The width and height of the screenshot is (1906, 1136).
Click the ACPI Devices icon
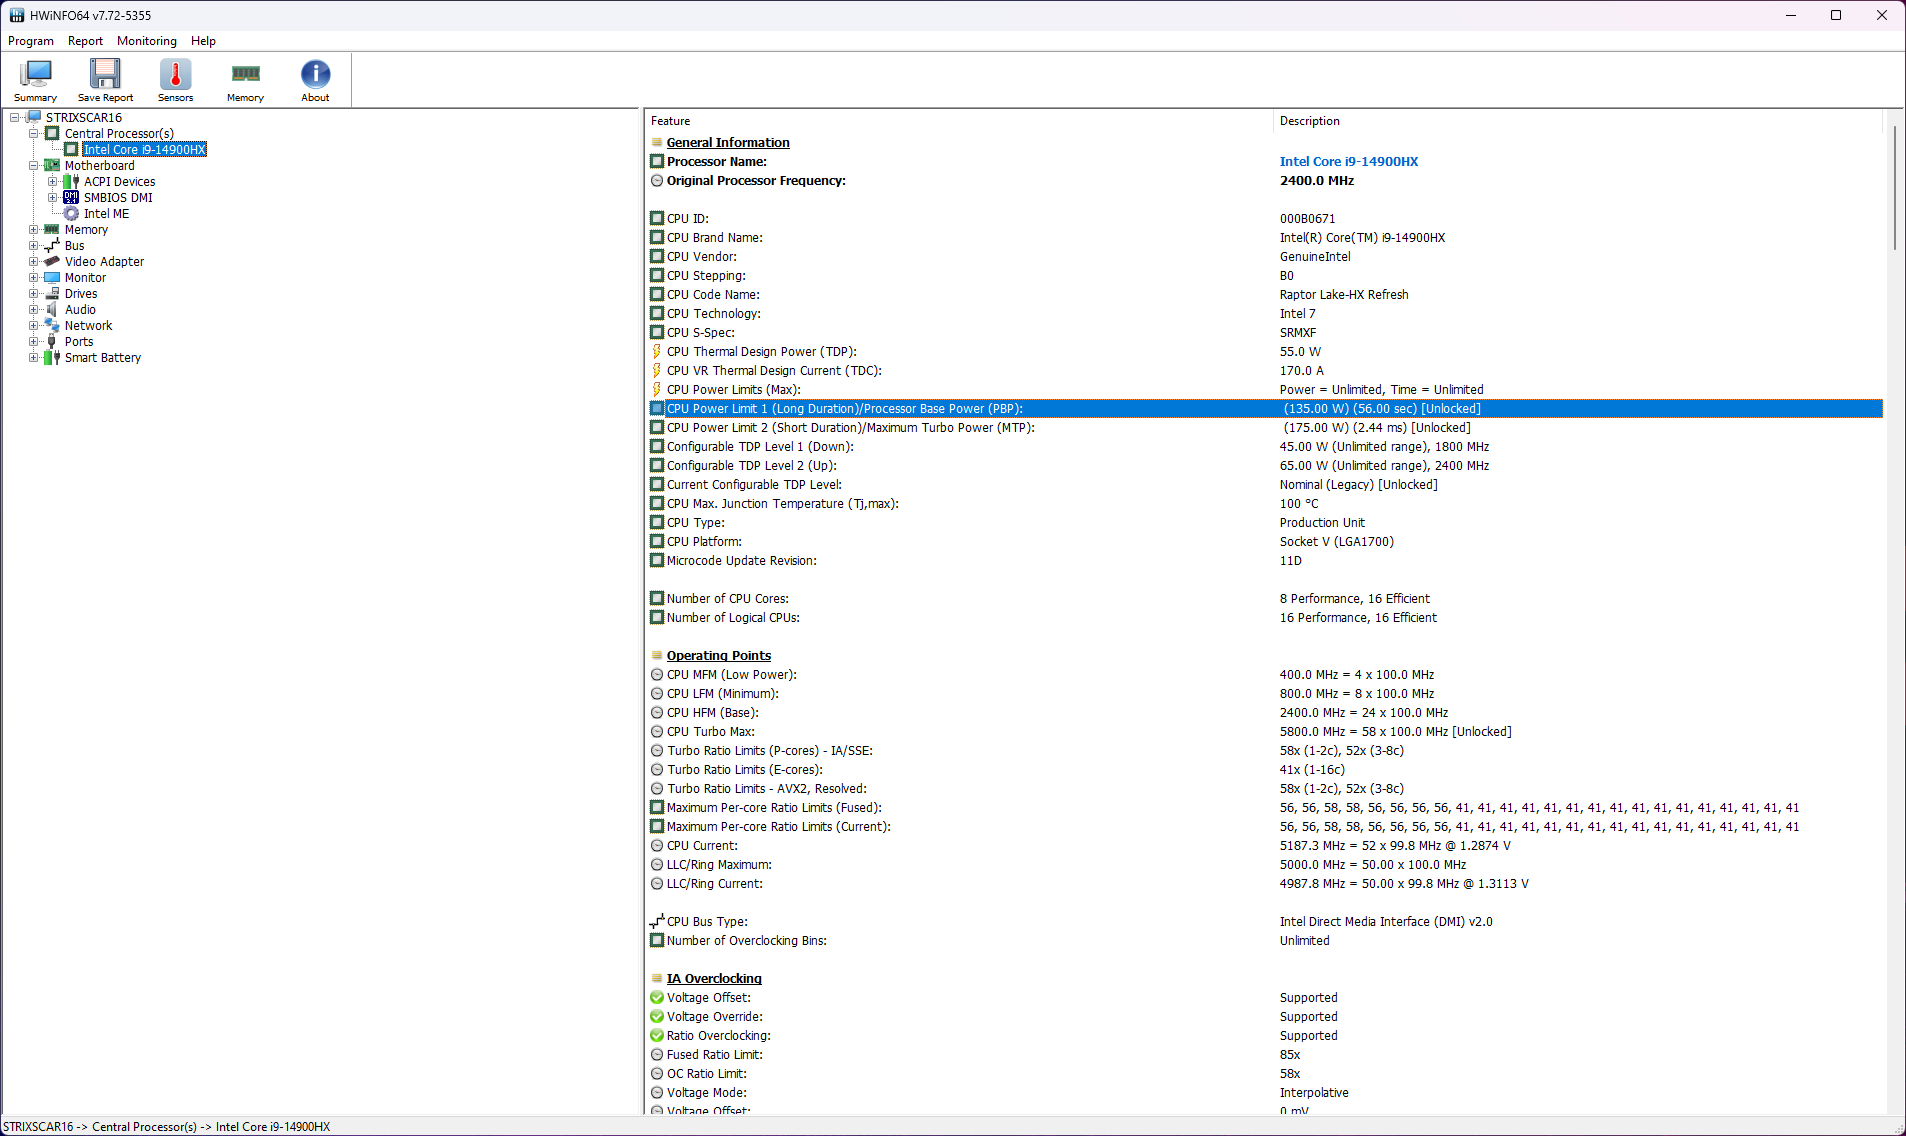pos(71,181)
